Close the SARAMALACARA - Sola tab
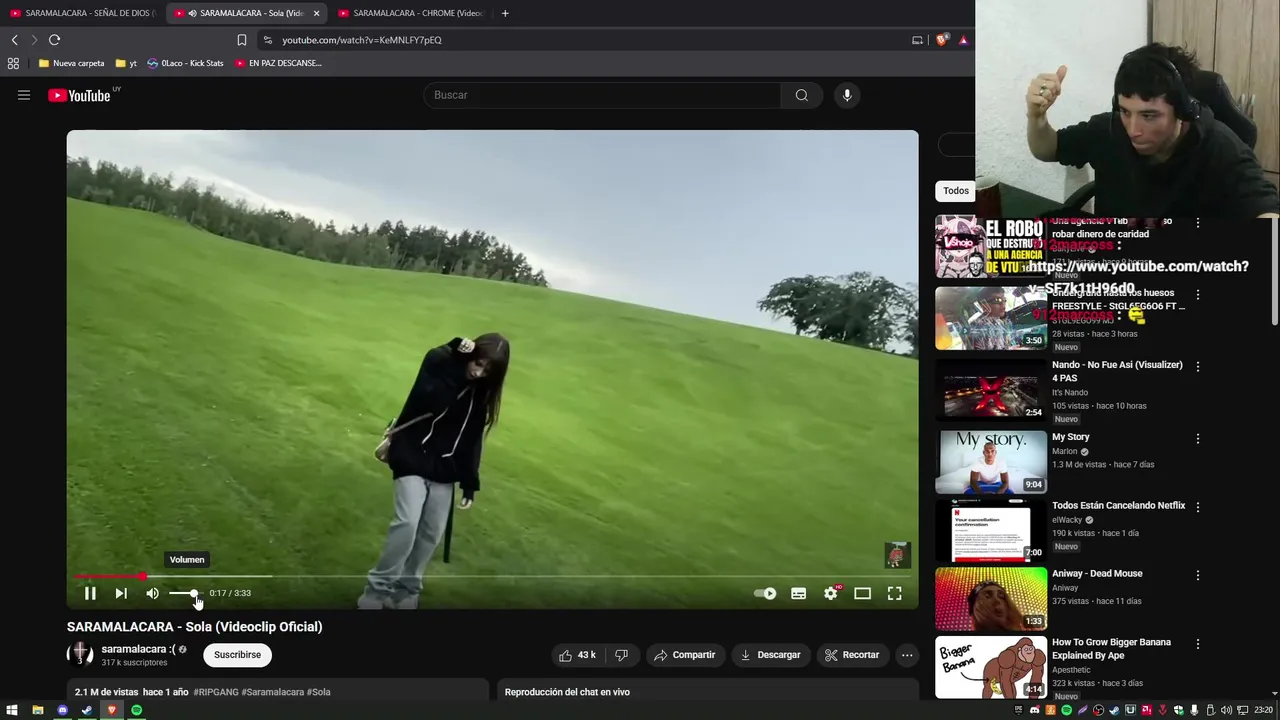This screenshot has height=720, width=1280. (316, 13)
